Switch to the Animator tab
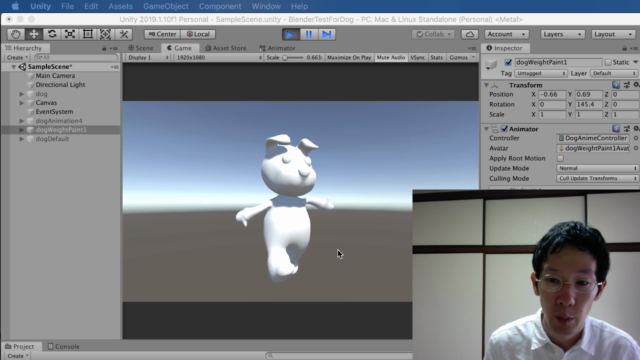Image resolution: width=640 pixels, height=360 pixels. tap(277, 48)
